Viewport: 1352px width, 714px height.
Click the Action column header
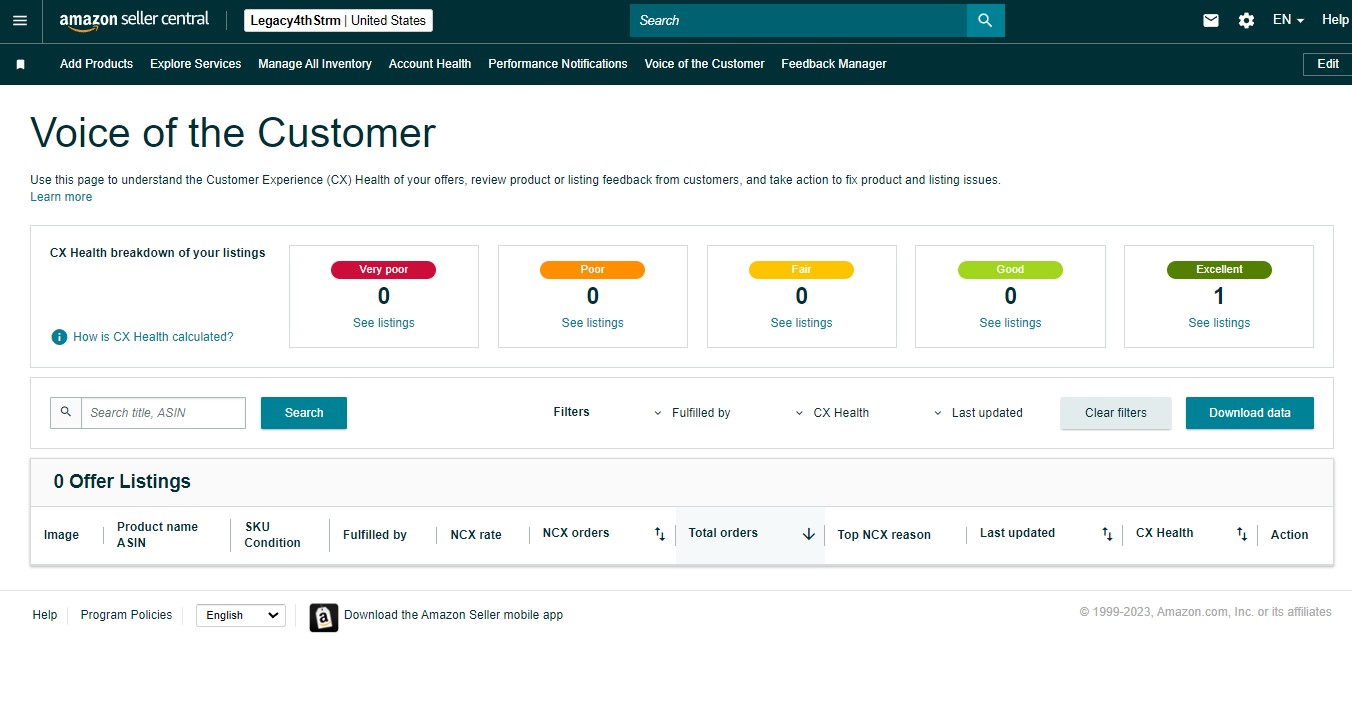(1289, 535)
